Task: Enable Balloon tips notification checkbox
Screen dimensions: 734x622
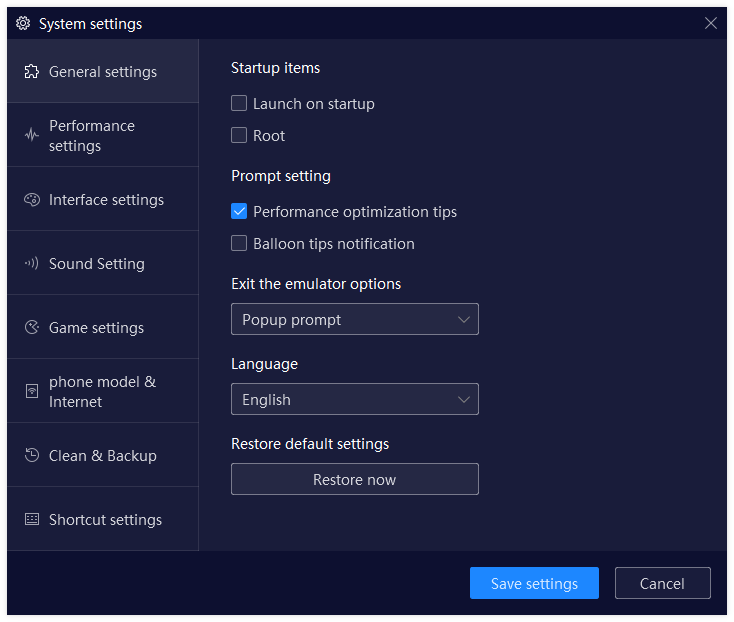Action: tap(239, 244)
